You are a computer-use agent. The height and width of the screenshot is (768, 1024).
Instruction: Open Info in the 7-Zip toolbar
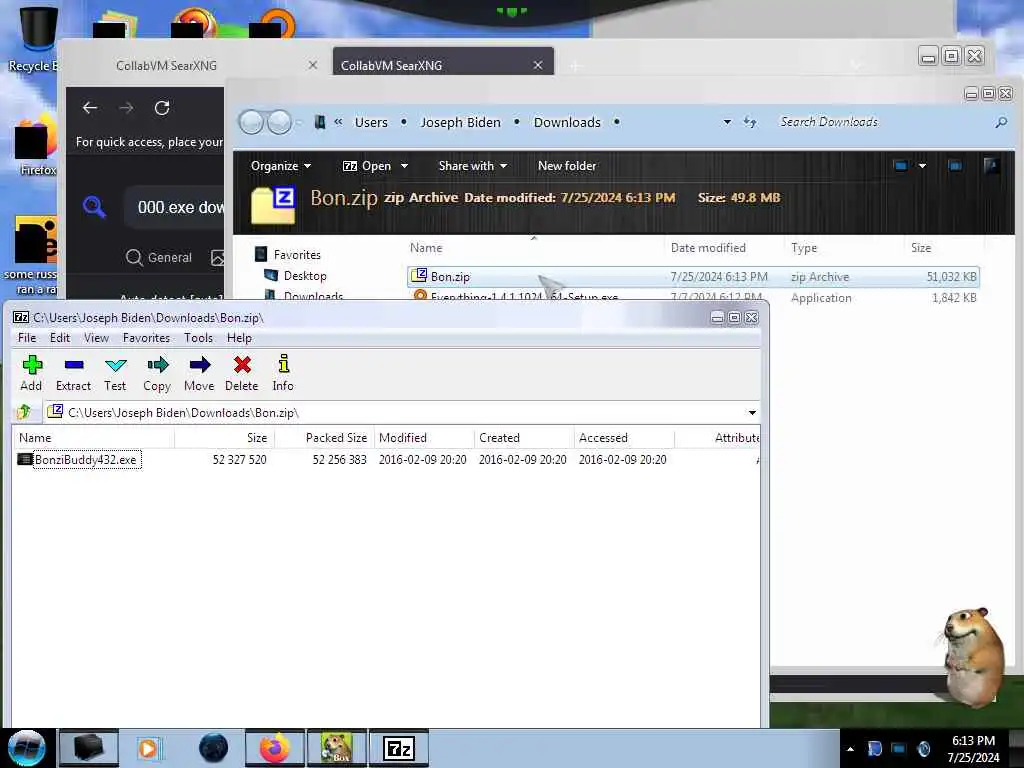[x=283, y=374]
